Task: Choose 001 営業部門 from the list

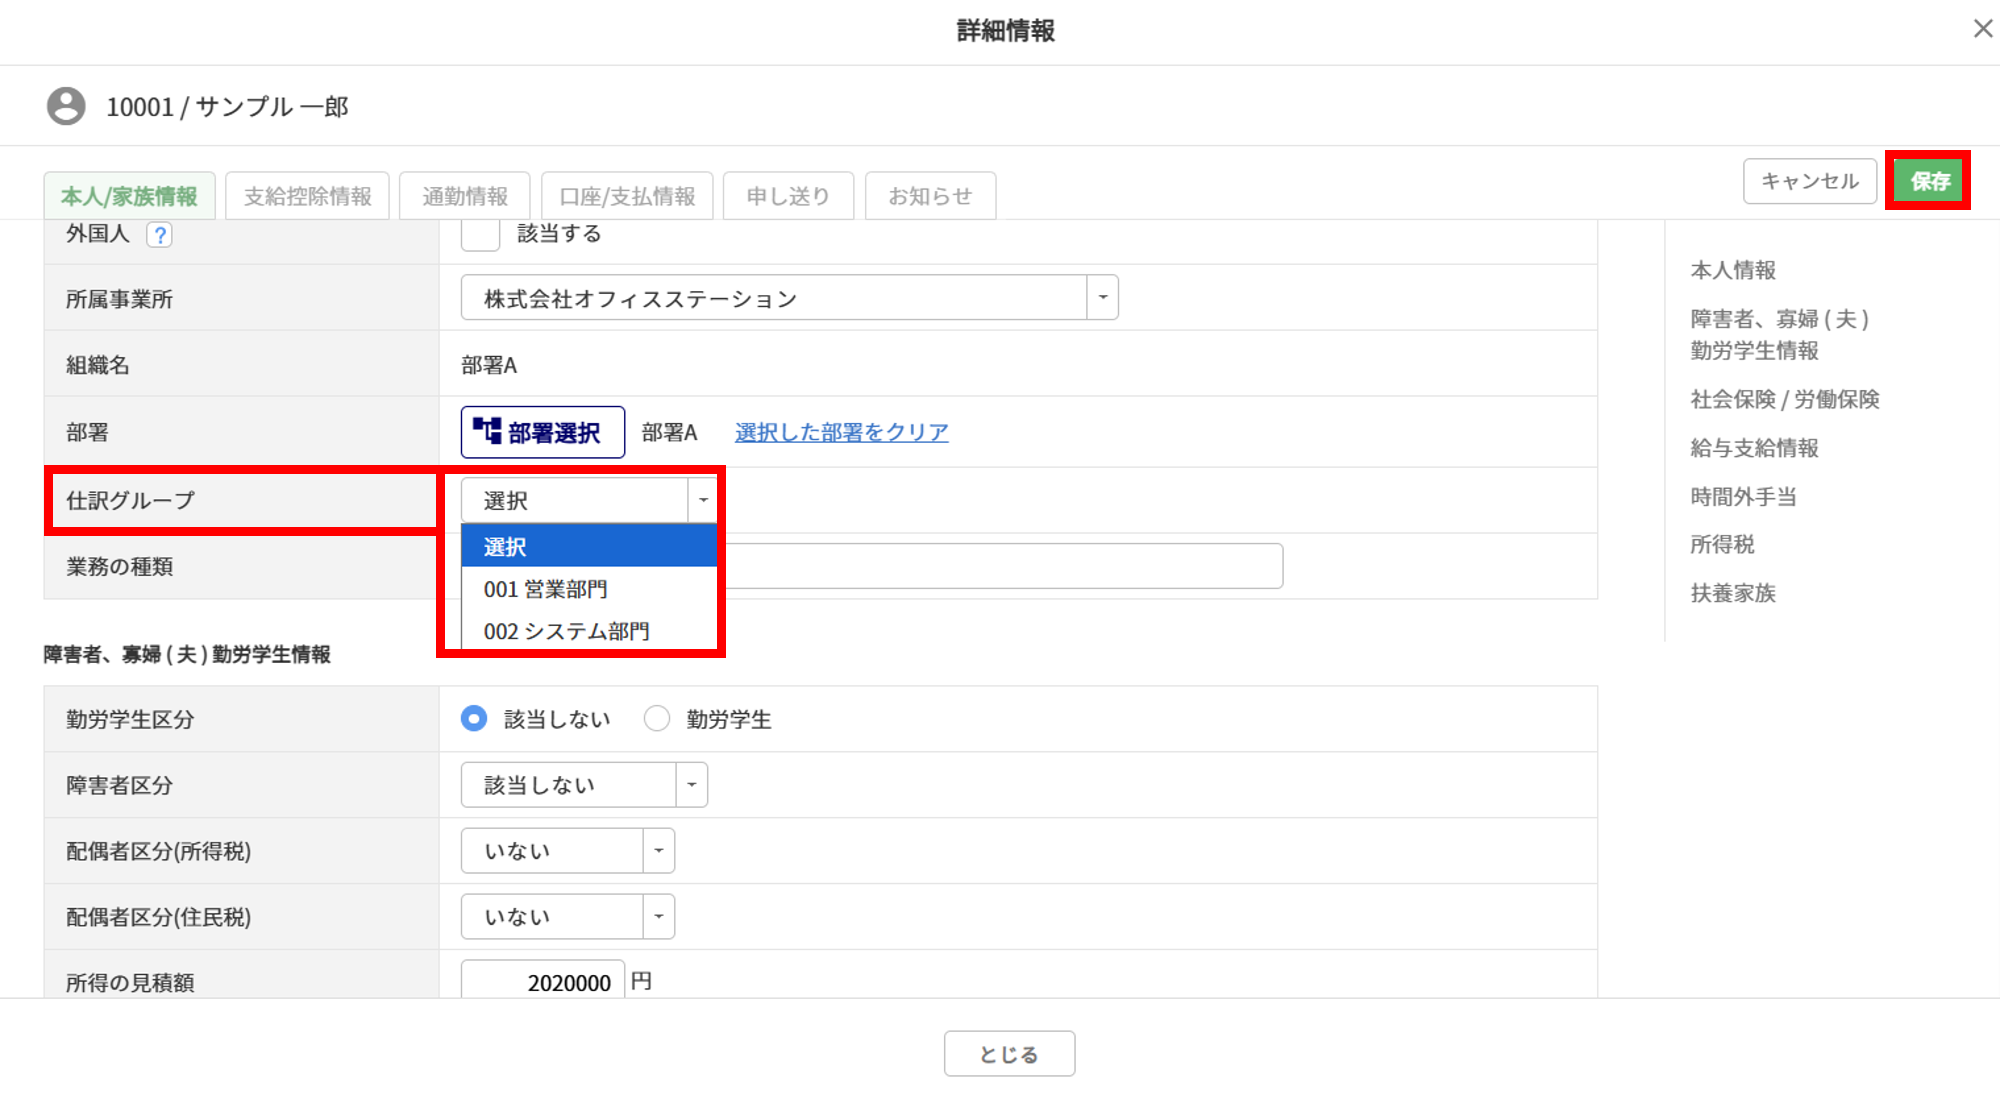Action: (546, 589)
